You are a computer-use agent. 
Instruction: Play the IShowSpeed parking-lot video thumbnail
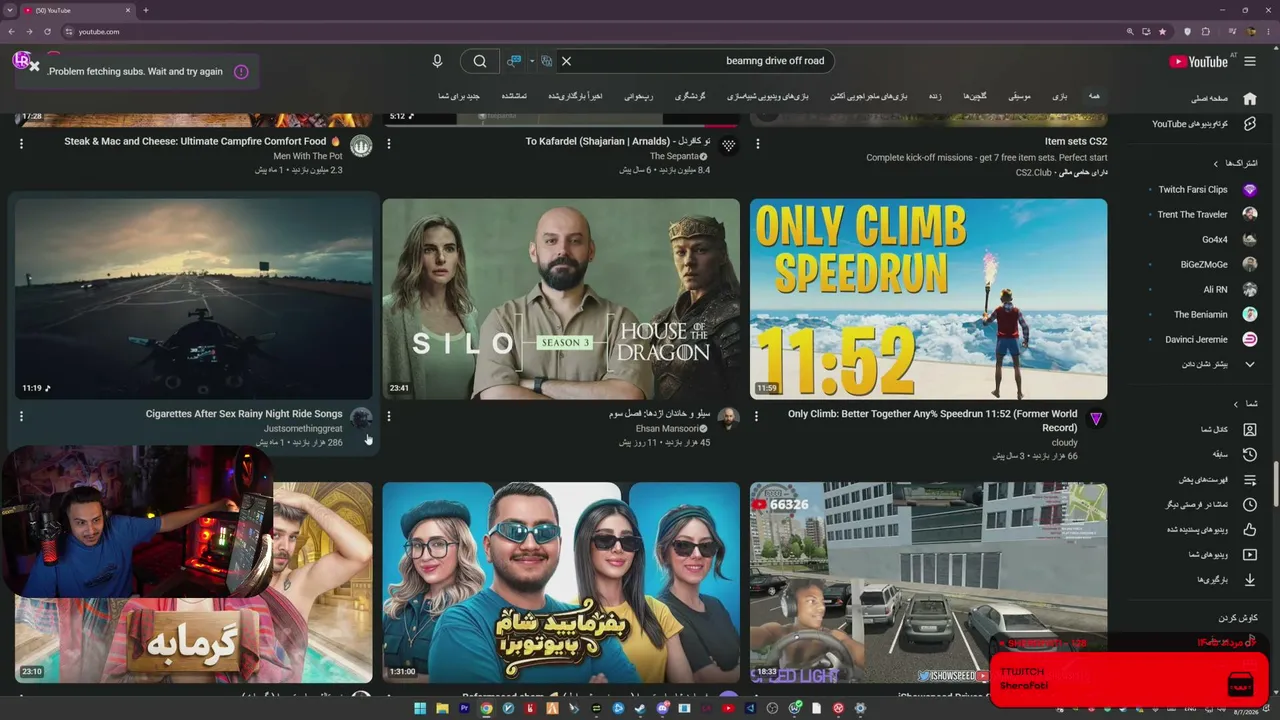pos(928,582)
